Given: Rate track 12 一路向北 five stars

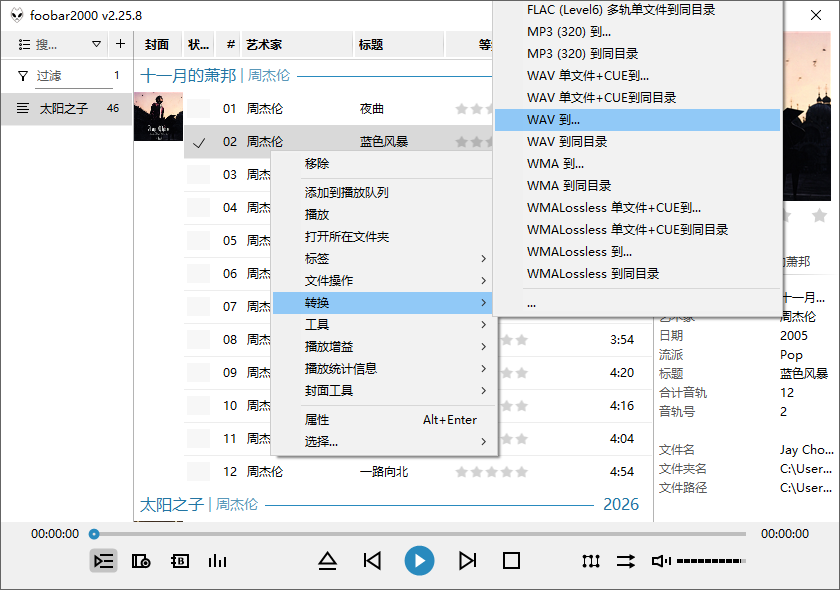Looking at the screenshot, I should (522, 472).
